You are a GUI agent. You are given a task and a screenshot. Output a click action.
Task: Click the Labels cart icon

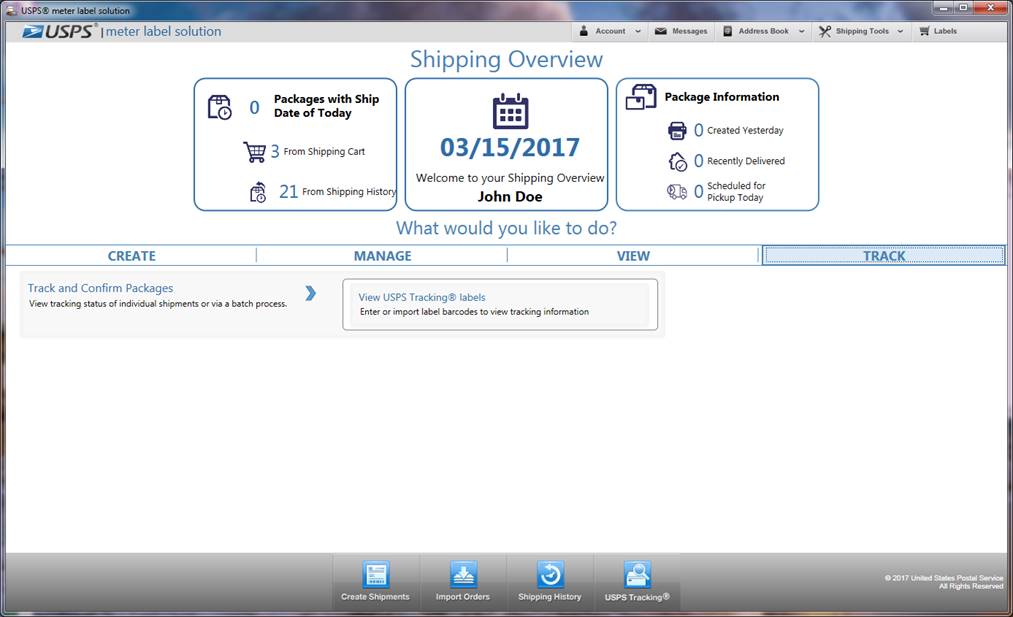point(924,31)
